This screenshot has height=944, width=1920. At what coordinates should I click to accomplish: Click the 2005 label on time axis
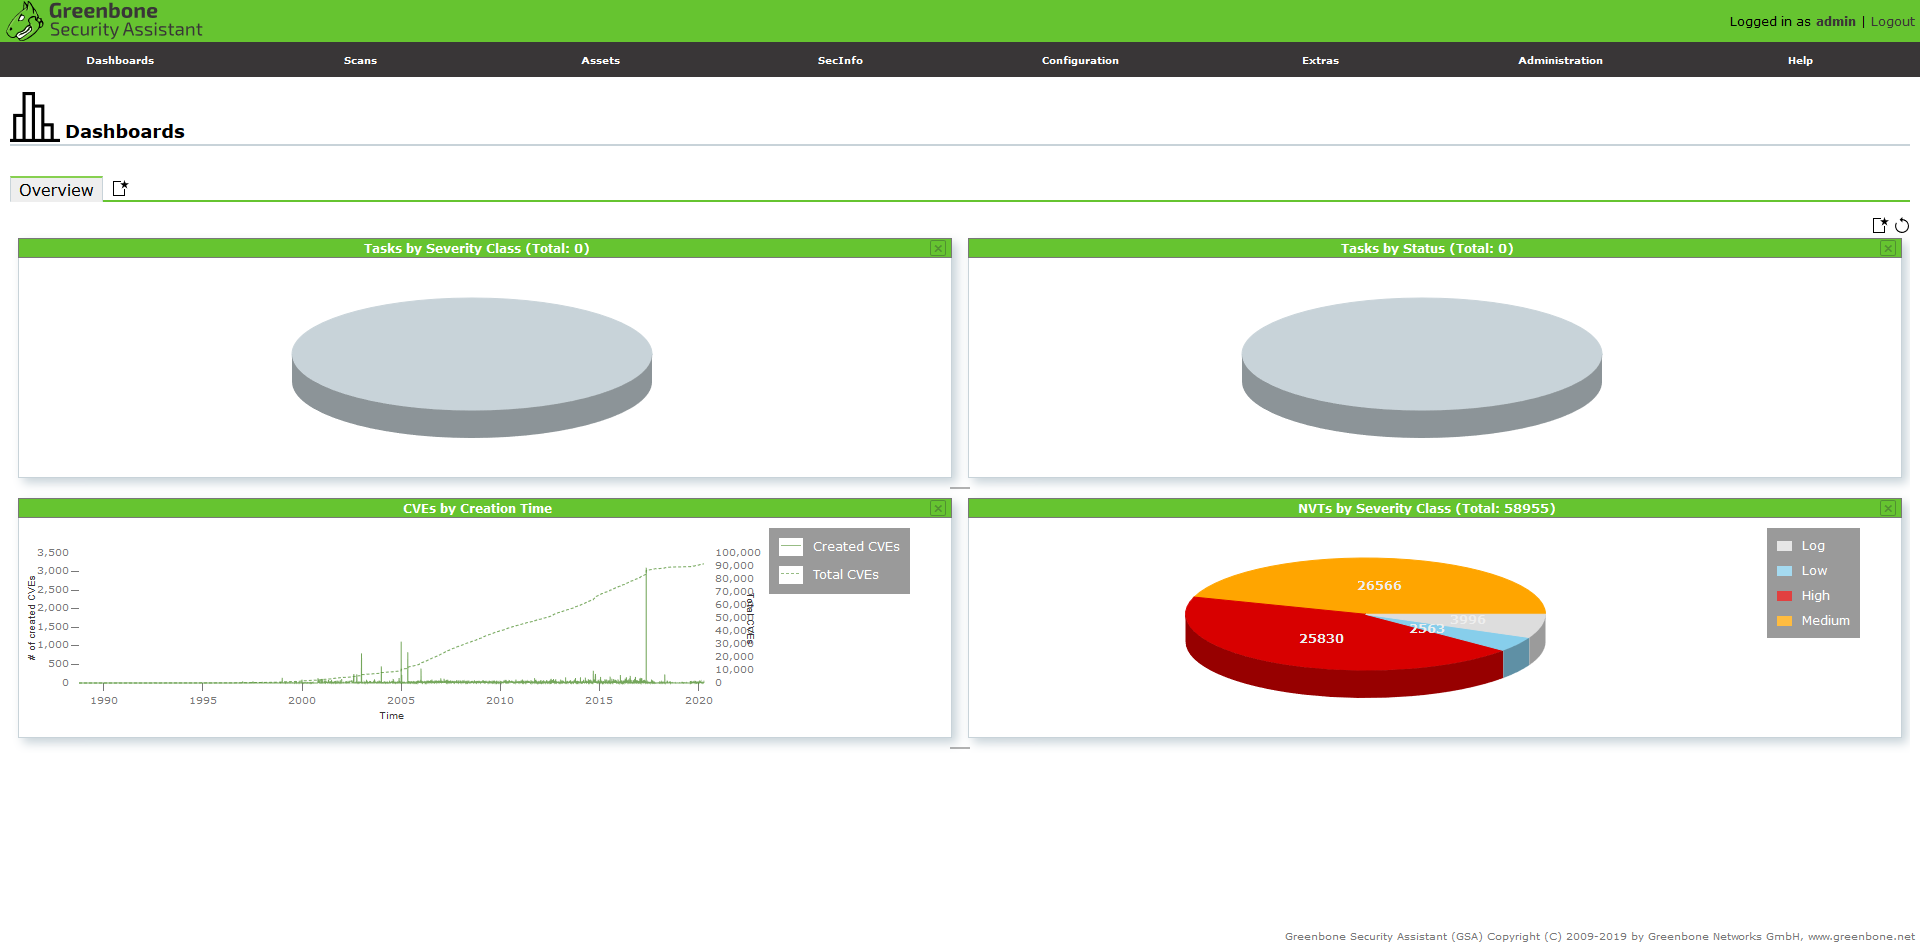[x=401, y=700]
